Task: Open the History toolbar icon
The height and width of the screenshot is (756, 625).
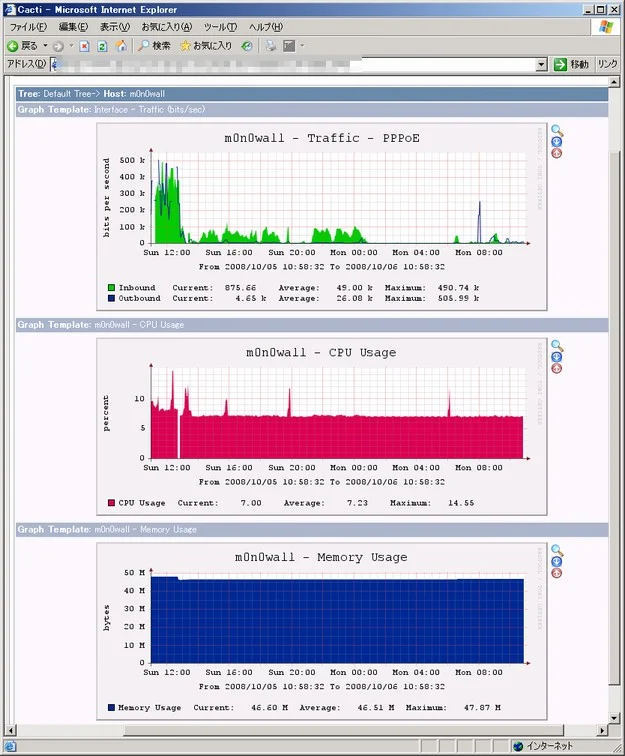Action: (247, 46)
